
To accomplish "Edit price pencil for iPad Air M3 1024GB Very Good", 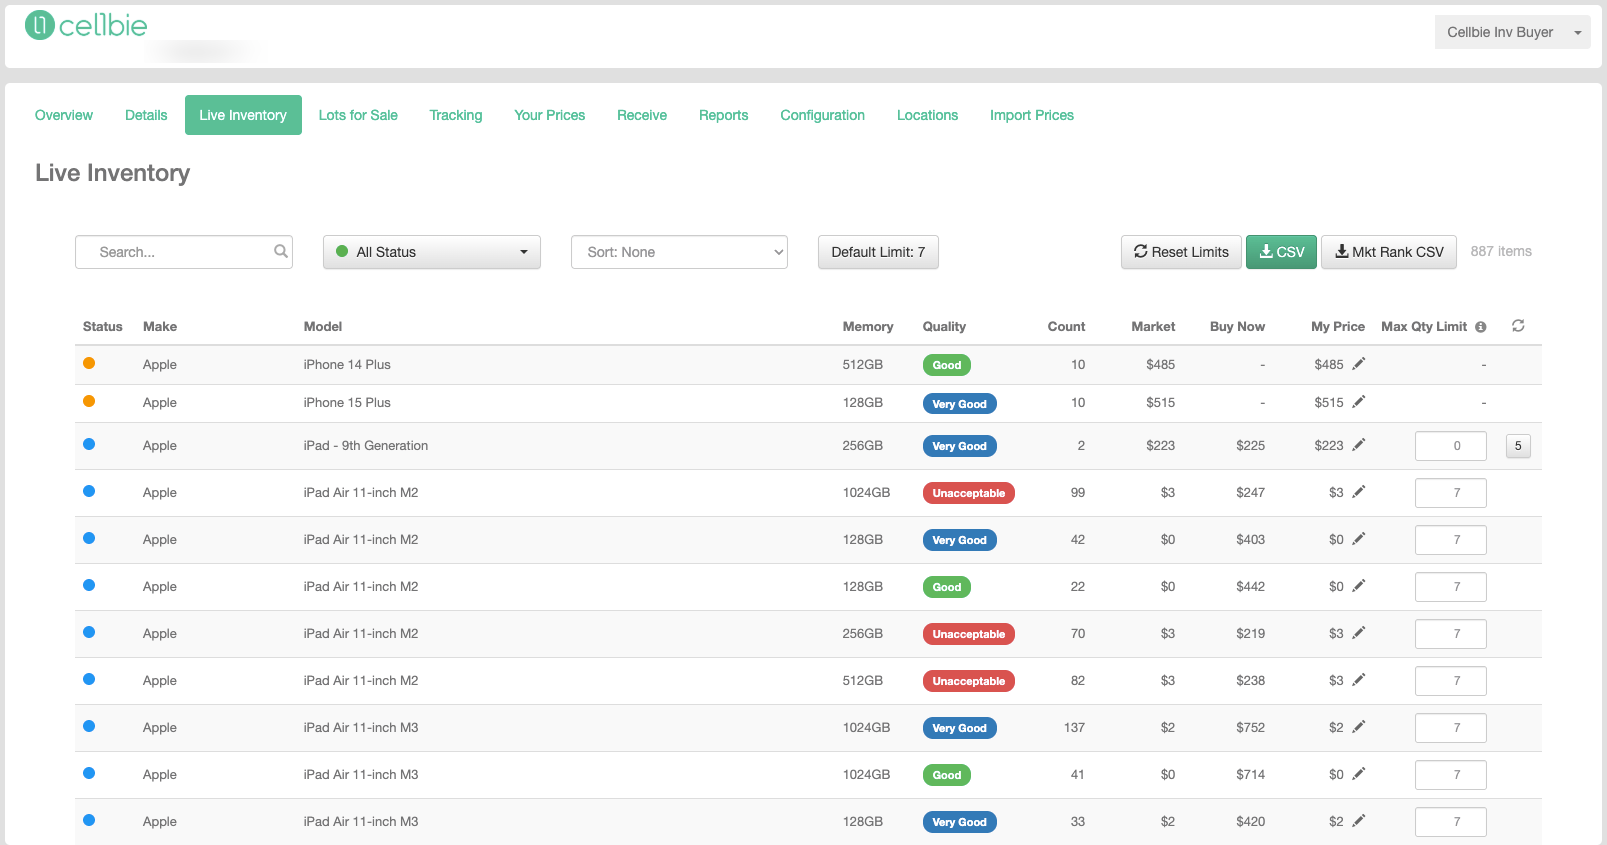I will (1358, 727).
